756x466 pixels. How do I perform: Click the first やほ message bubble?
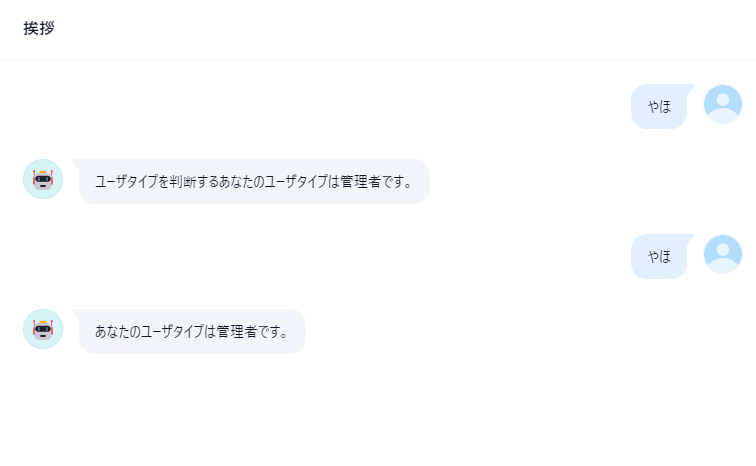tap(659, 107)
